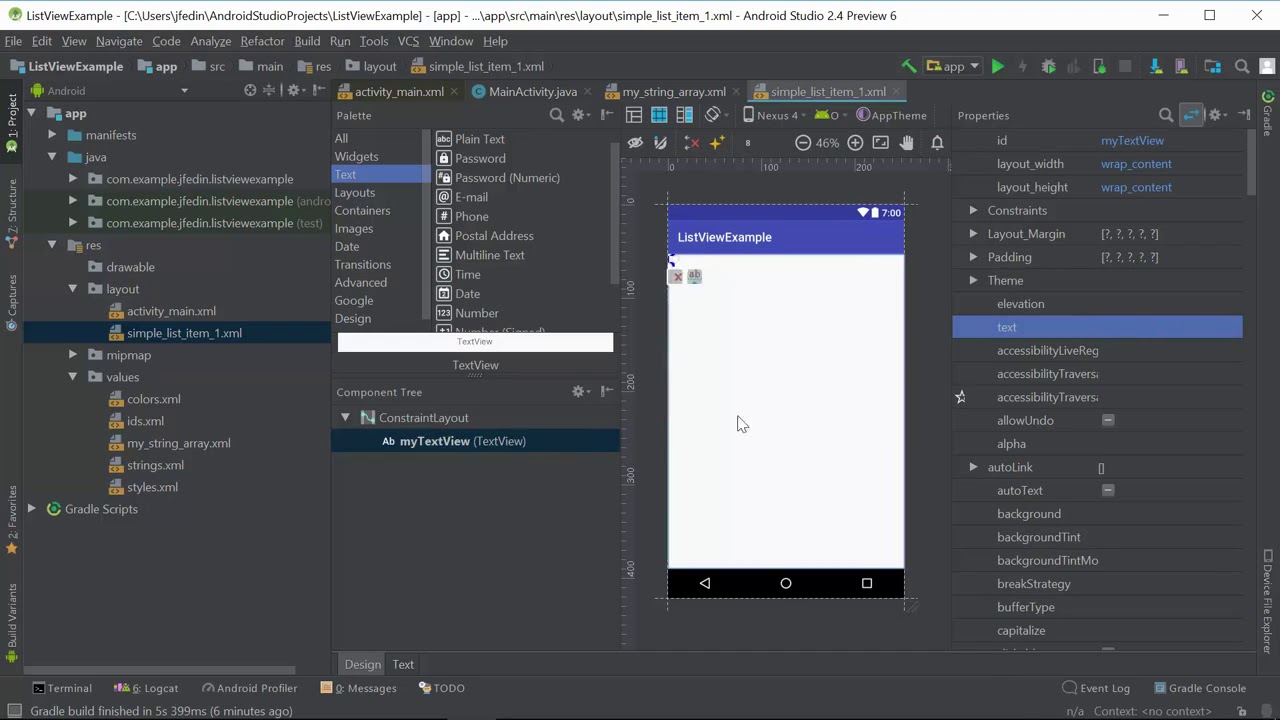
Task: Open the VCS menu
Action: [408, 41]
